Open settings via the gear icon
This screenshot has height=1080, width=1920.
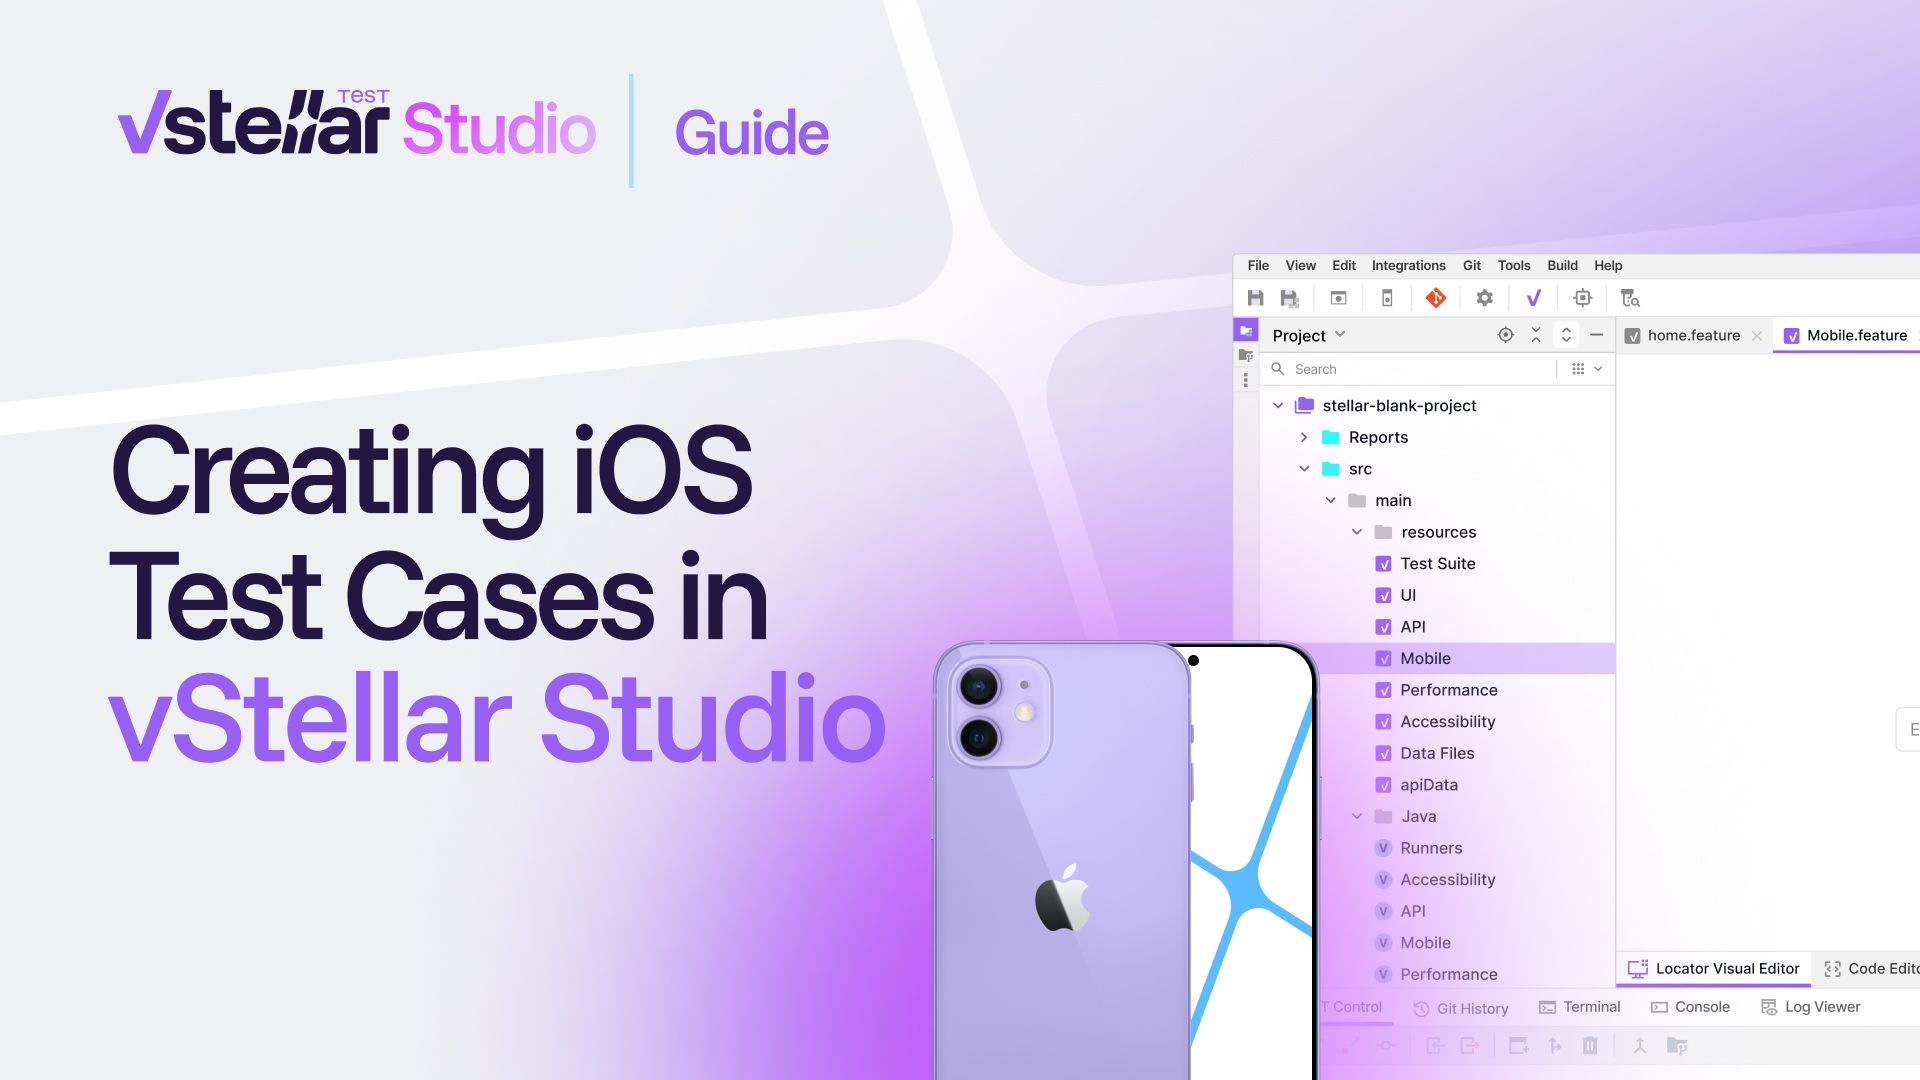[x=1484, y=297]
